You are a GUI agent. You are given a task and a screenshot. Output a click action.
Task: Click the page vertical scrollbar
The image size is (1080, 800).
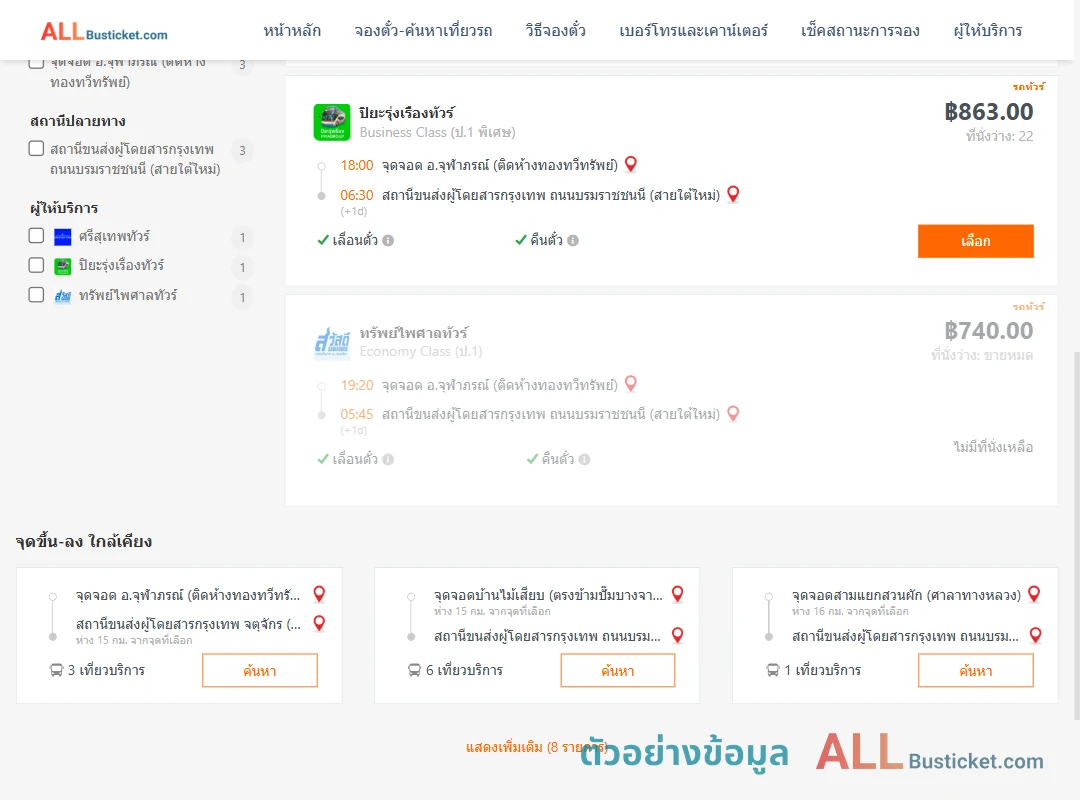[x=1076, y=534]
